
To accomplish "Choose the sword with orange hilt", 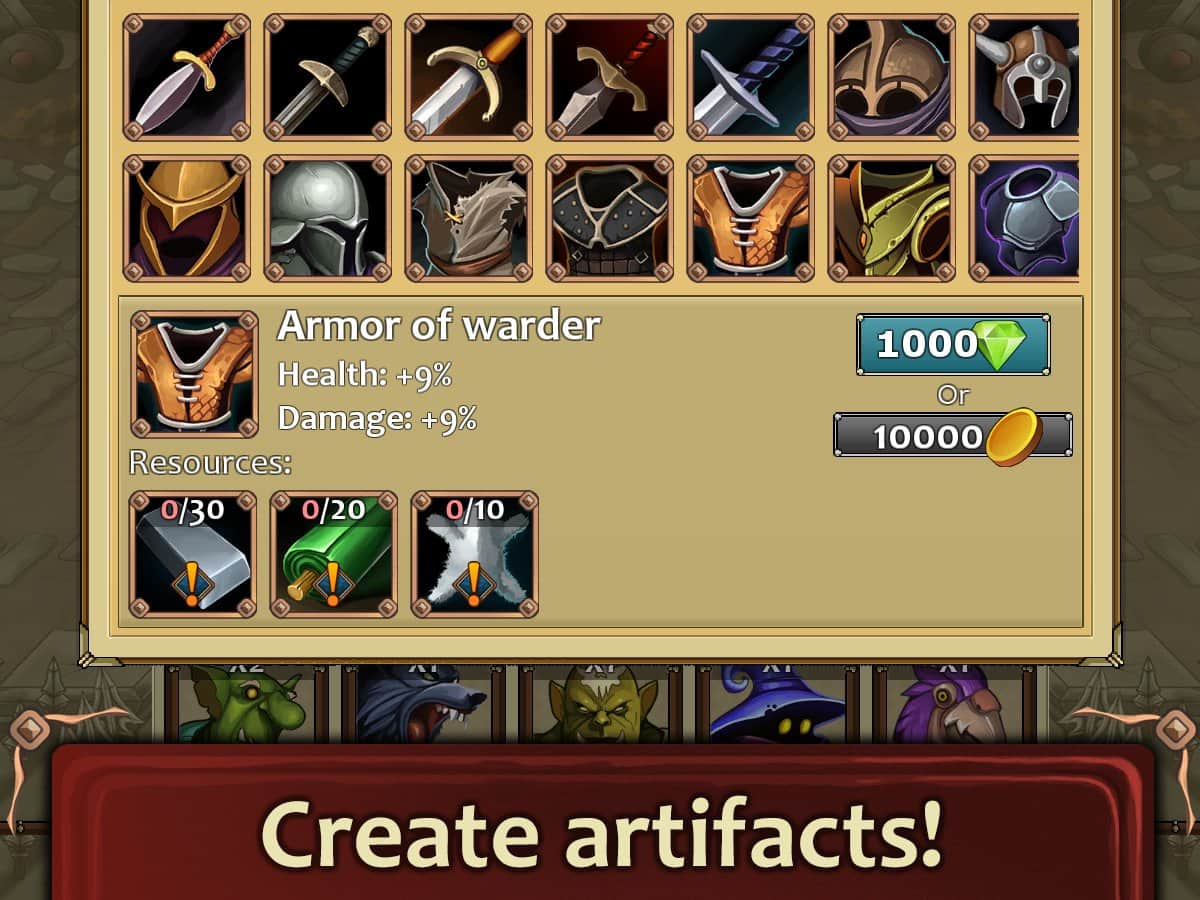I will point(468,77).
